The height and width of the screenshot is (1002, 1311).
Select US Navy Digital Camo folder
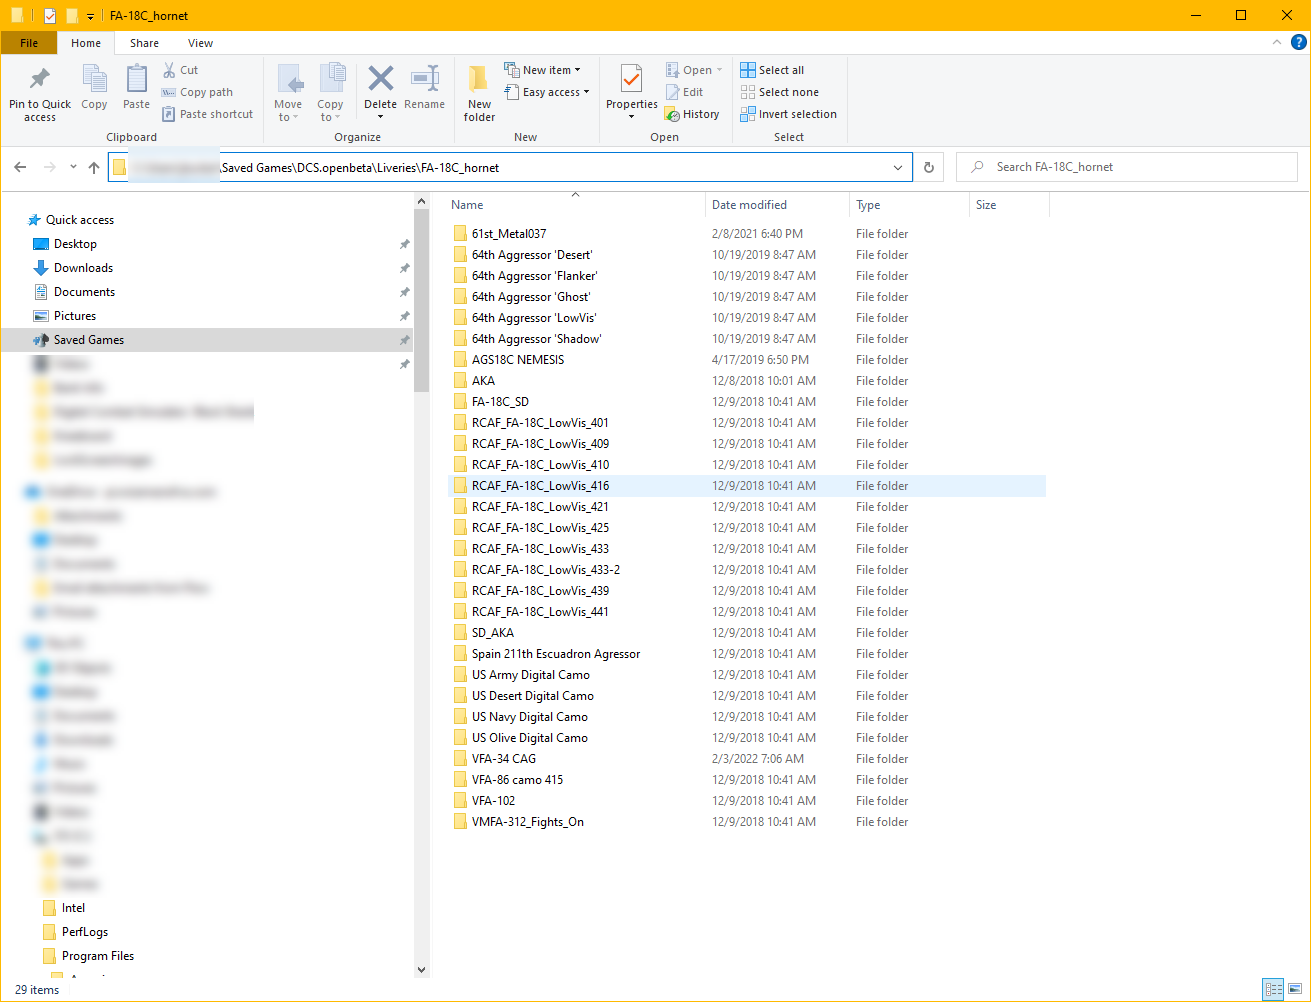pos(530,717)
